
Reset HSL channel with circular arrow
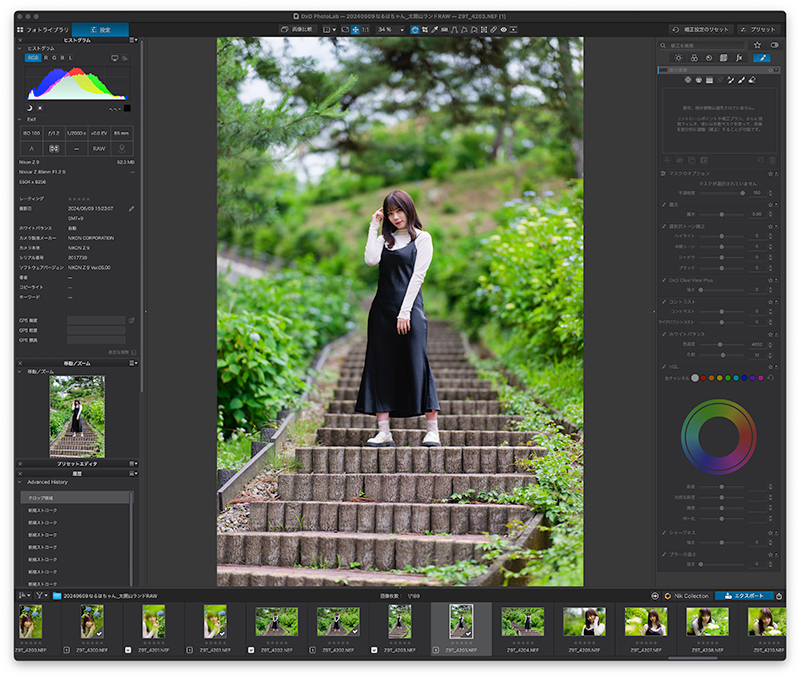coord(770,378)
